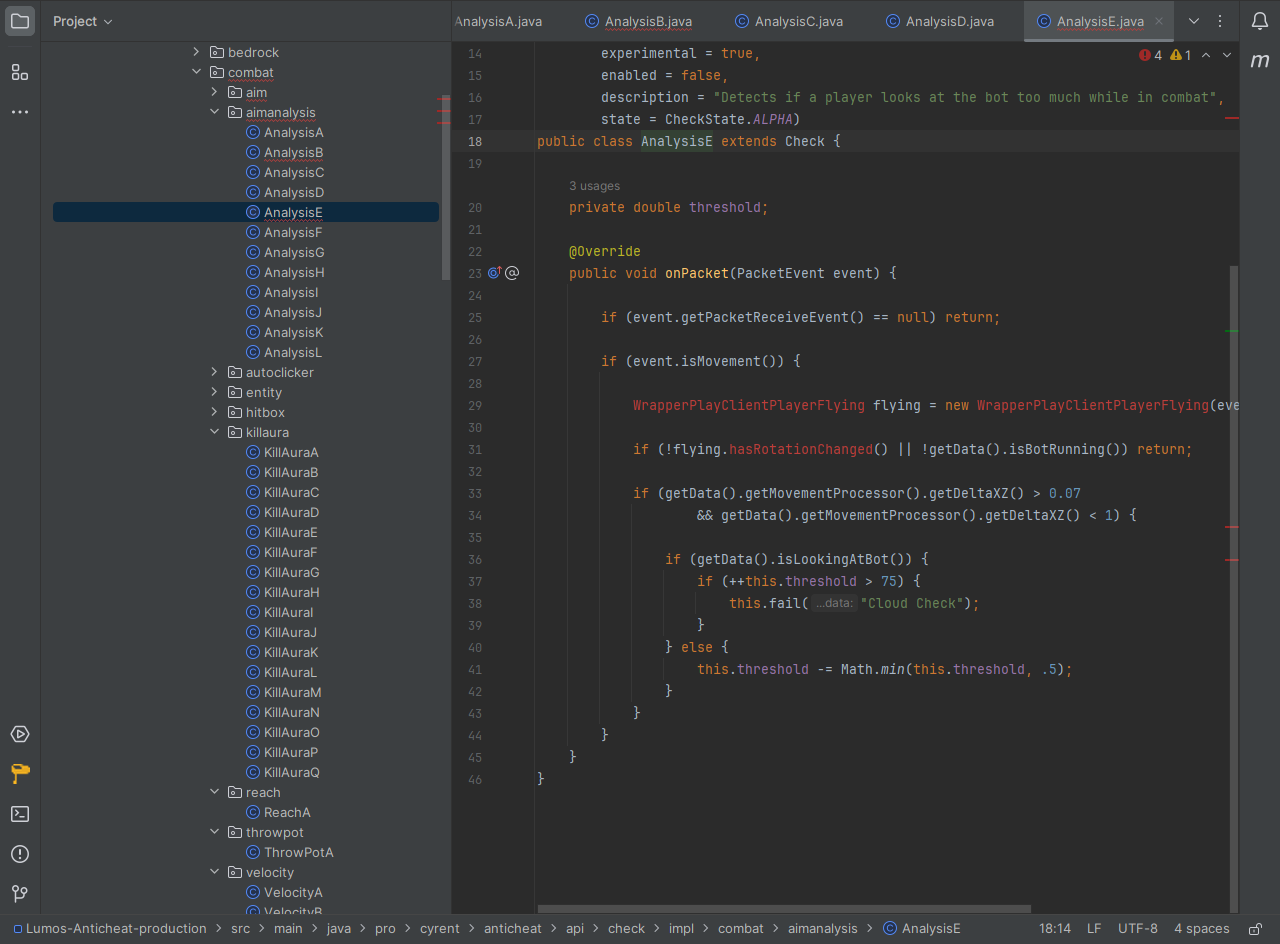The height and width of the screenshot is (944, 1280).
Task: Open the Terminal tool window
Action: click(x=20, y=814)
